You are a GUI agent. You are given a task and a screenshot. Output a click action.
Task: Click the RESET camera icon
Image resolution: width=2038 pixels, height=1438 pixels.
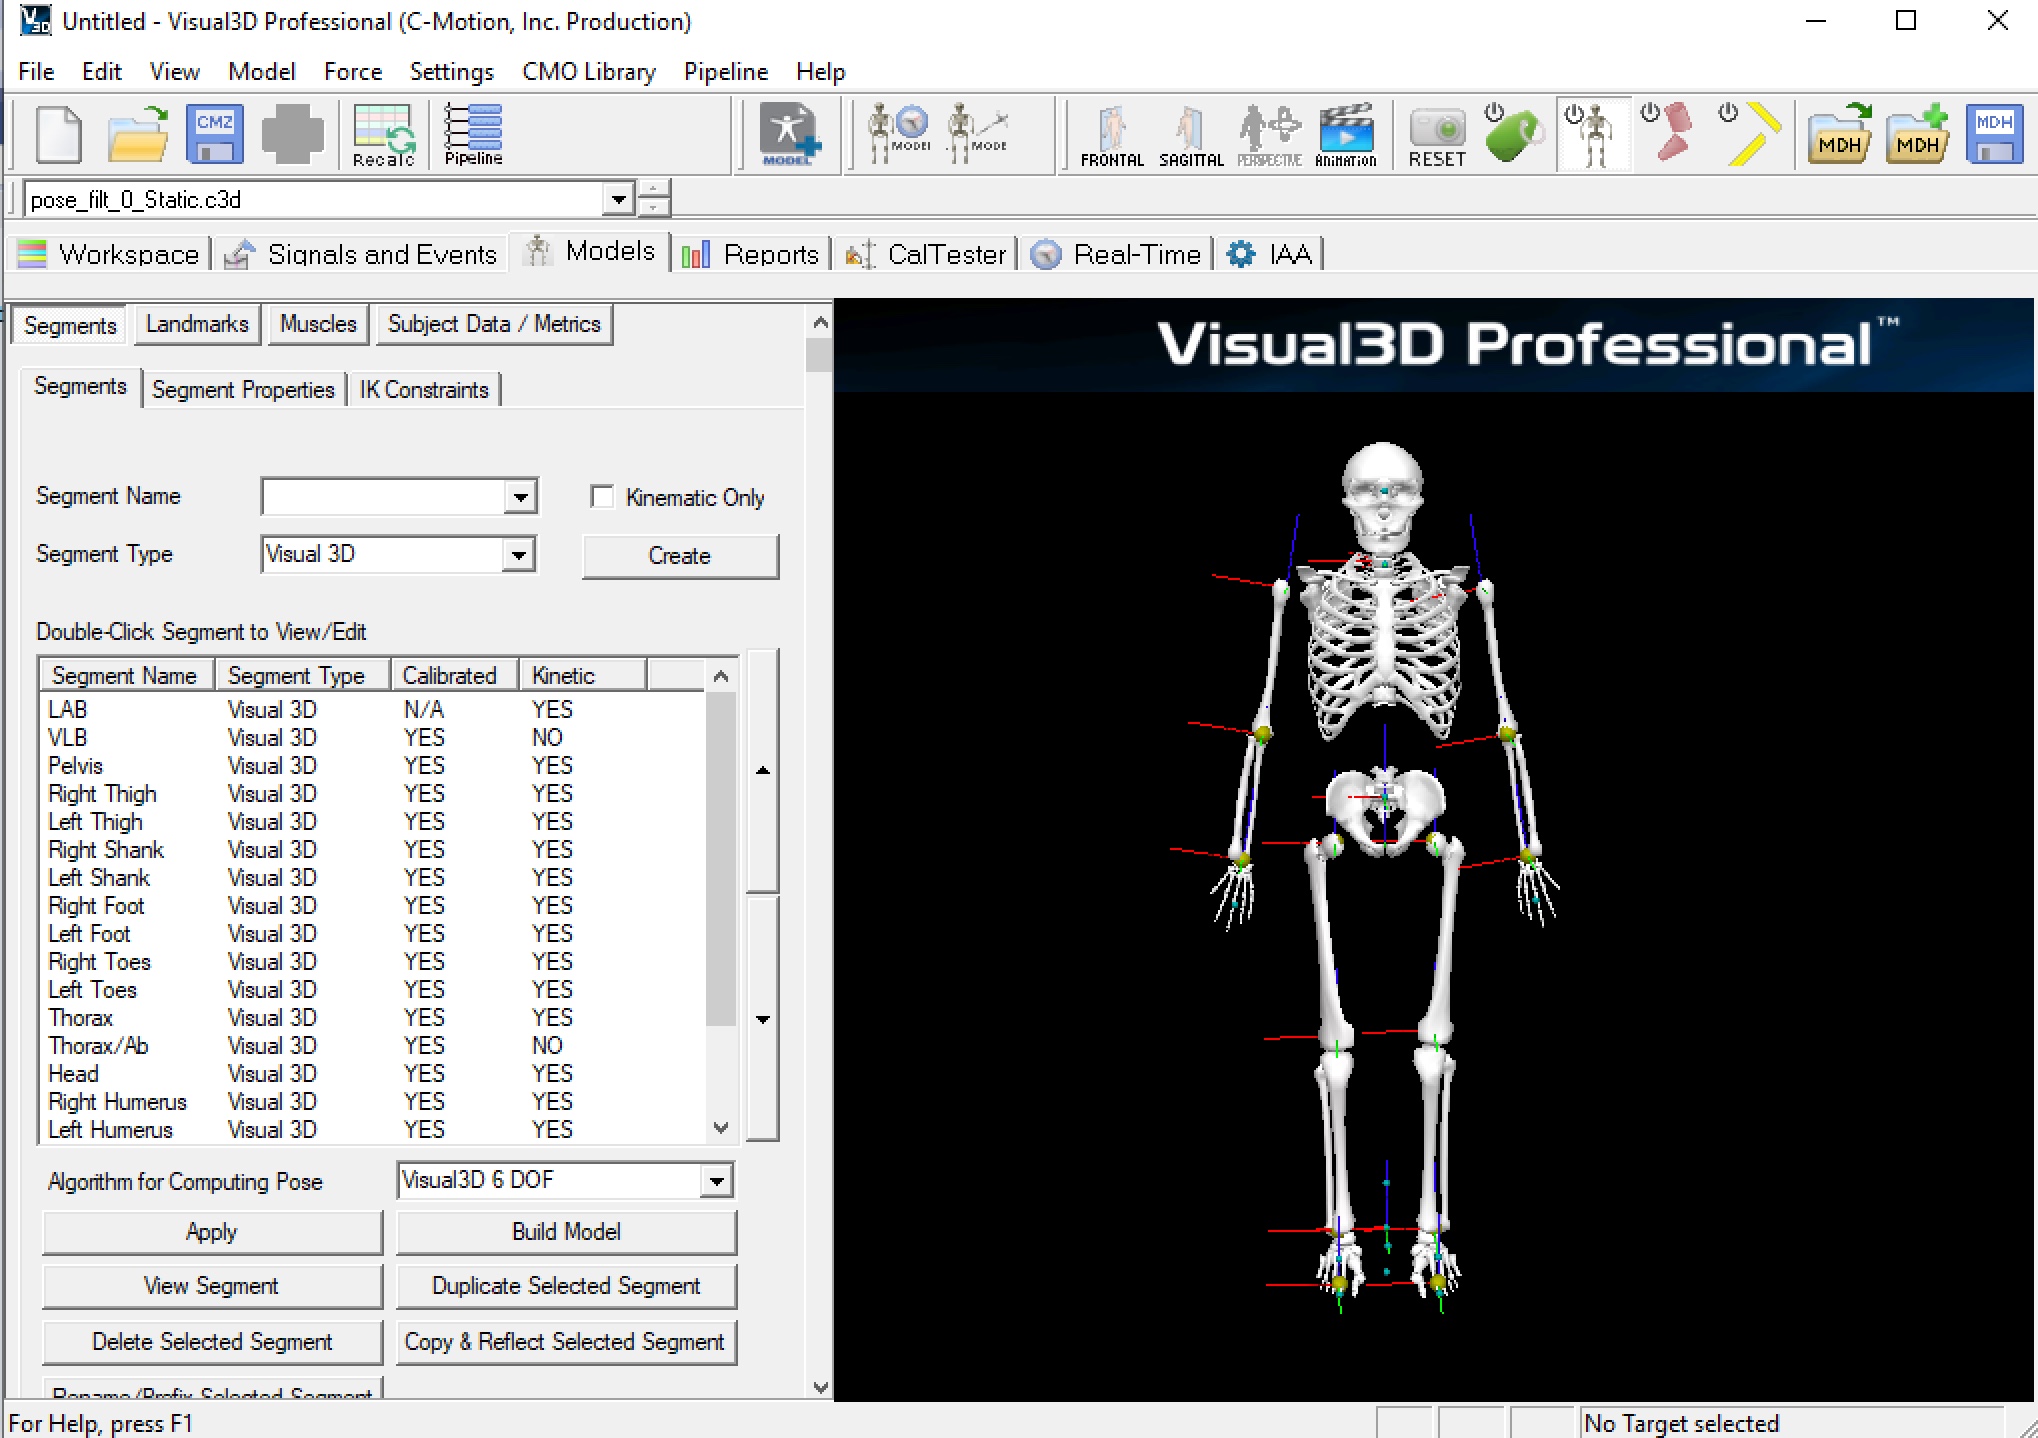click(1437, 136)
